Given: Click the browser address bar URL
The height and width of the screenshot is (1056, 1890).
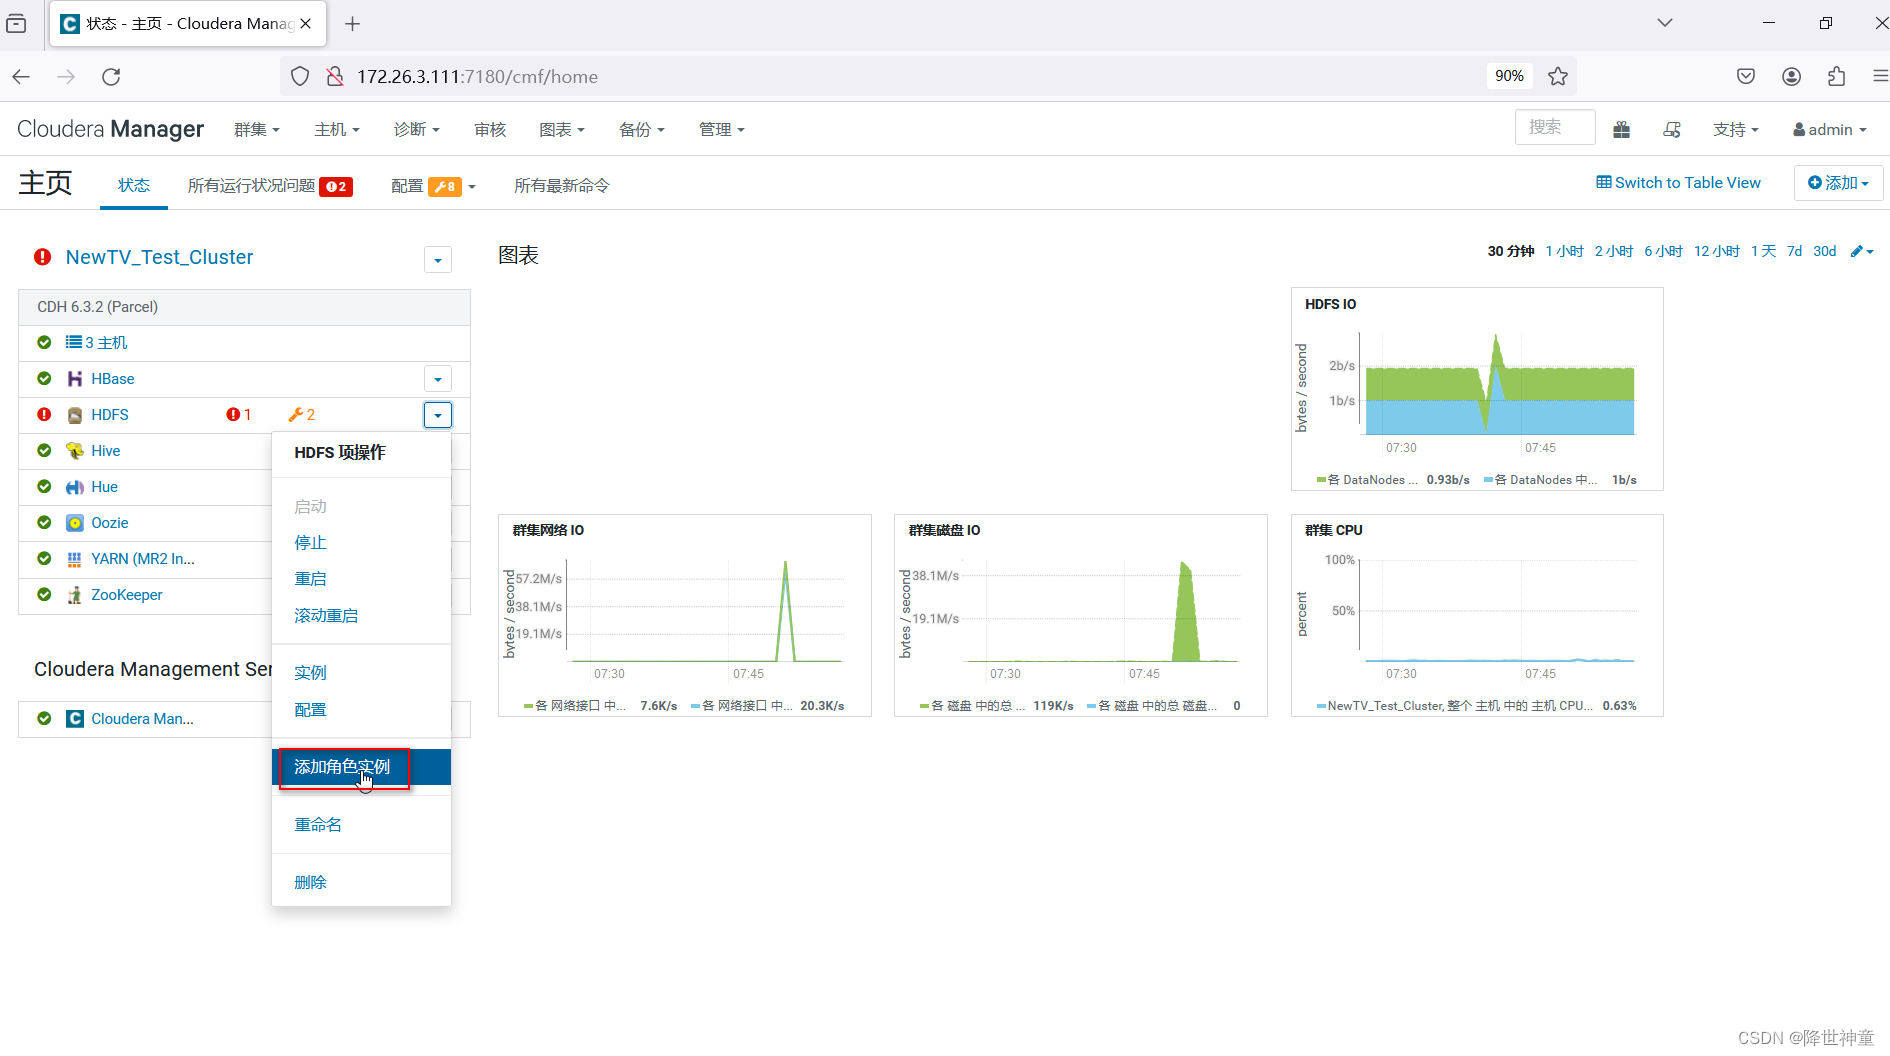Looking at the screenshot, I should pos(477,76).
